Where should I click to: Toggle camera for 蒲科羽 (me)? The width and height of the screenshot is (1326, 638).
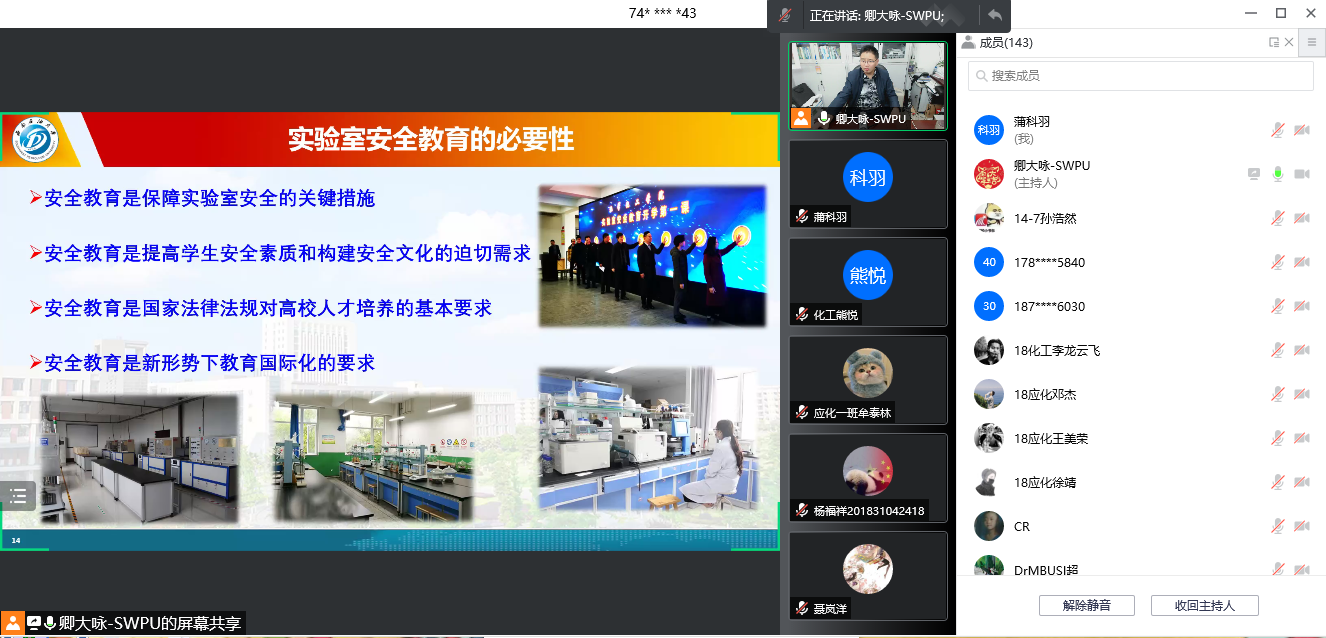[x=1301, y=130]
